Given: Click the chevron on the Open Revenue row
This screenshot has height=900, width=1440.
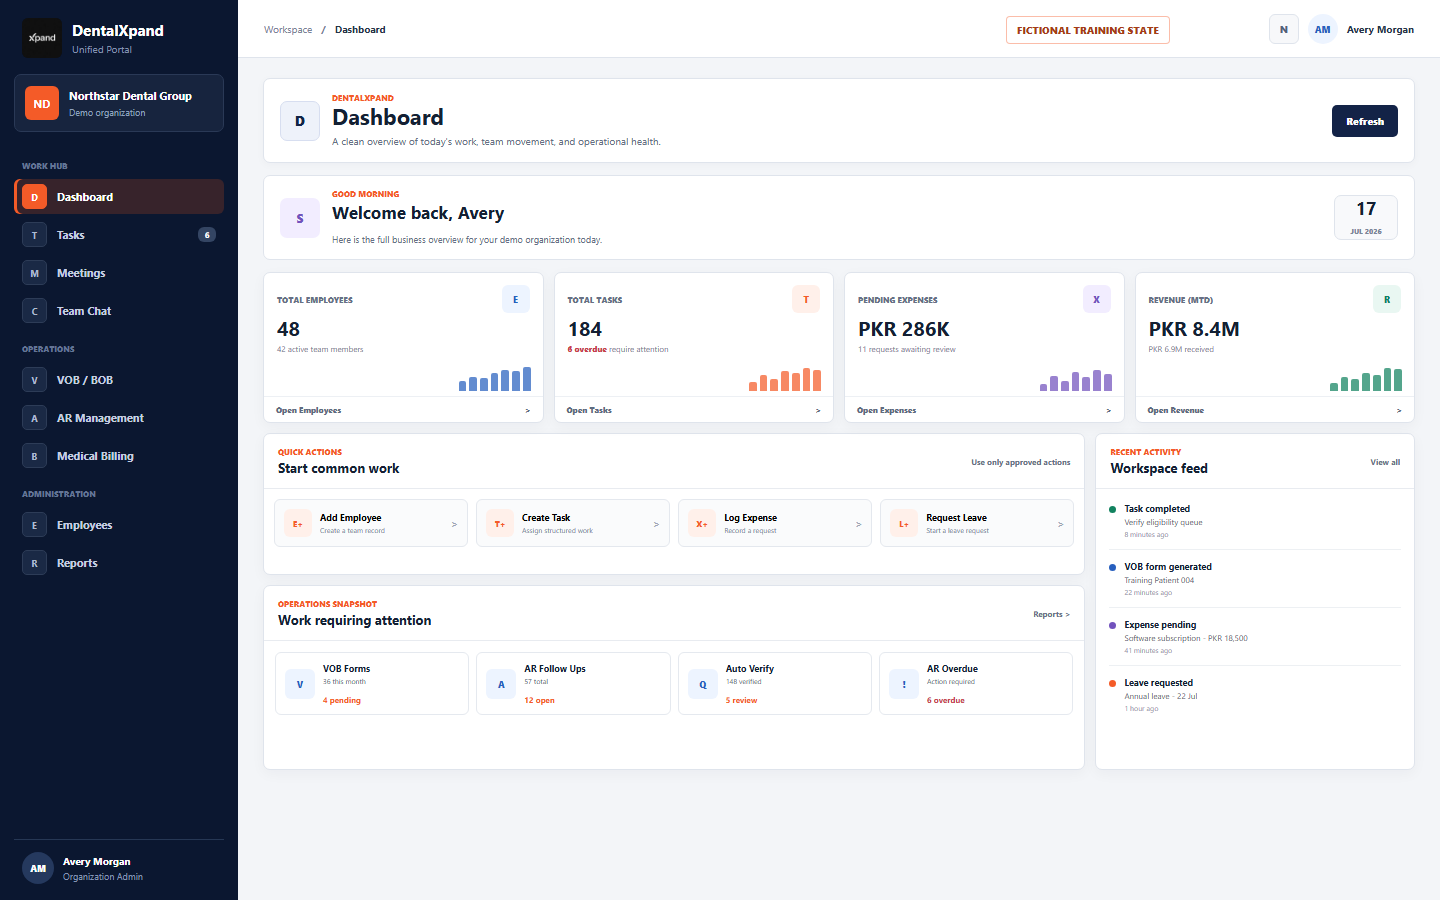Looking at the screenshot, I should coord(1399,410).
